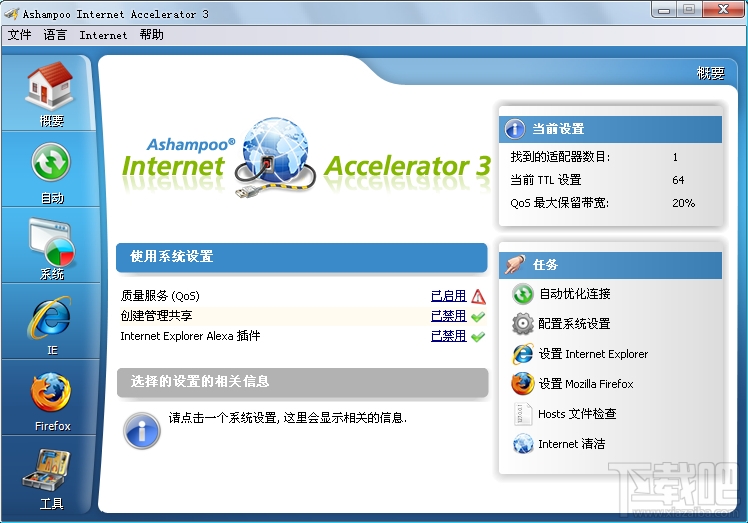The width and height of the screenshot is (748, 523).
Task: Open the 工具 toolbox sidebar icon
Action: 48,470
